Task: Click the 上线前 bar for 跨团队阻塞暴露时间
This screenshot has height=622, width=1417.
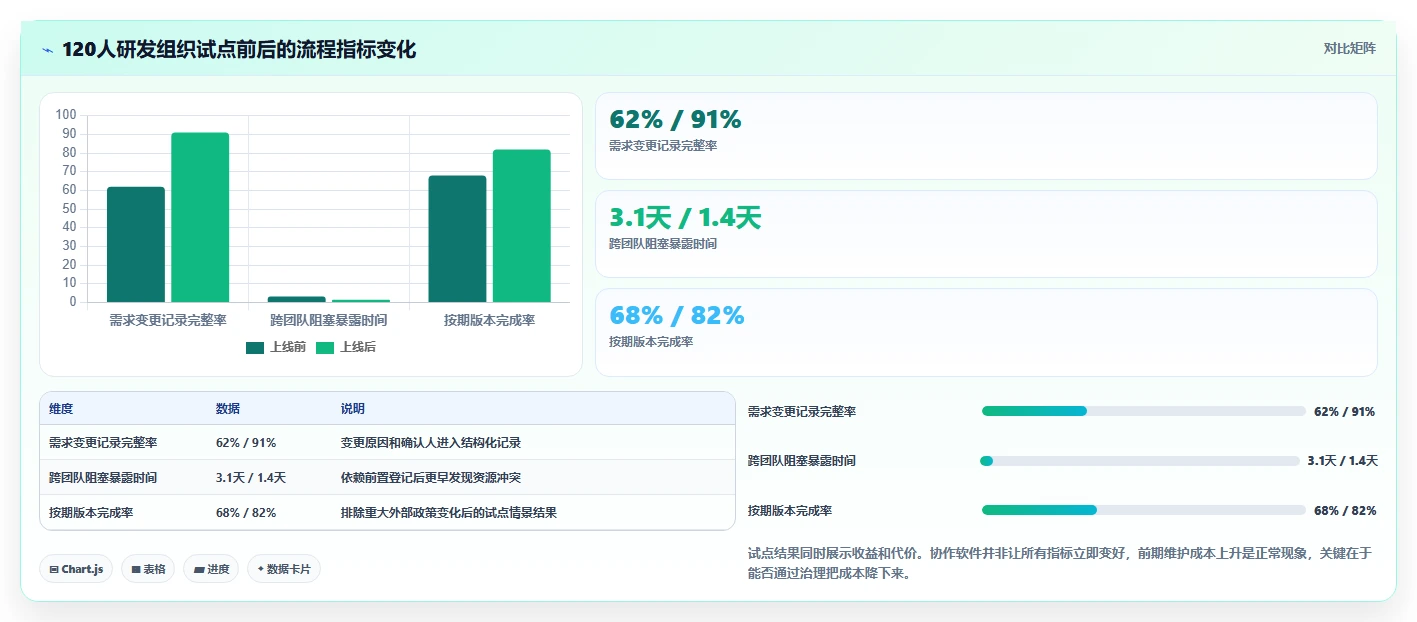Action: point(296,299)
